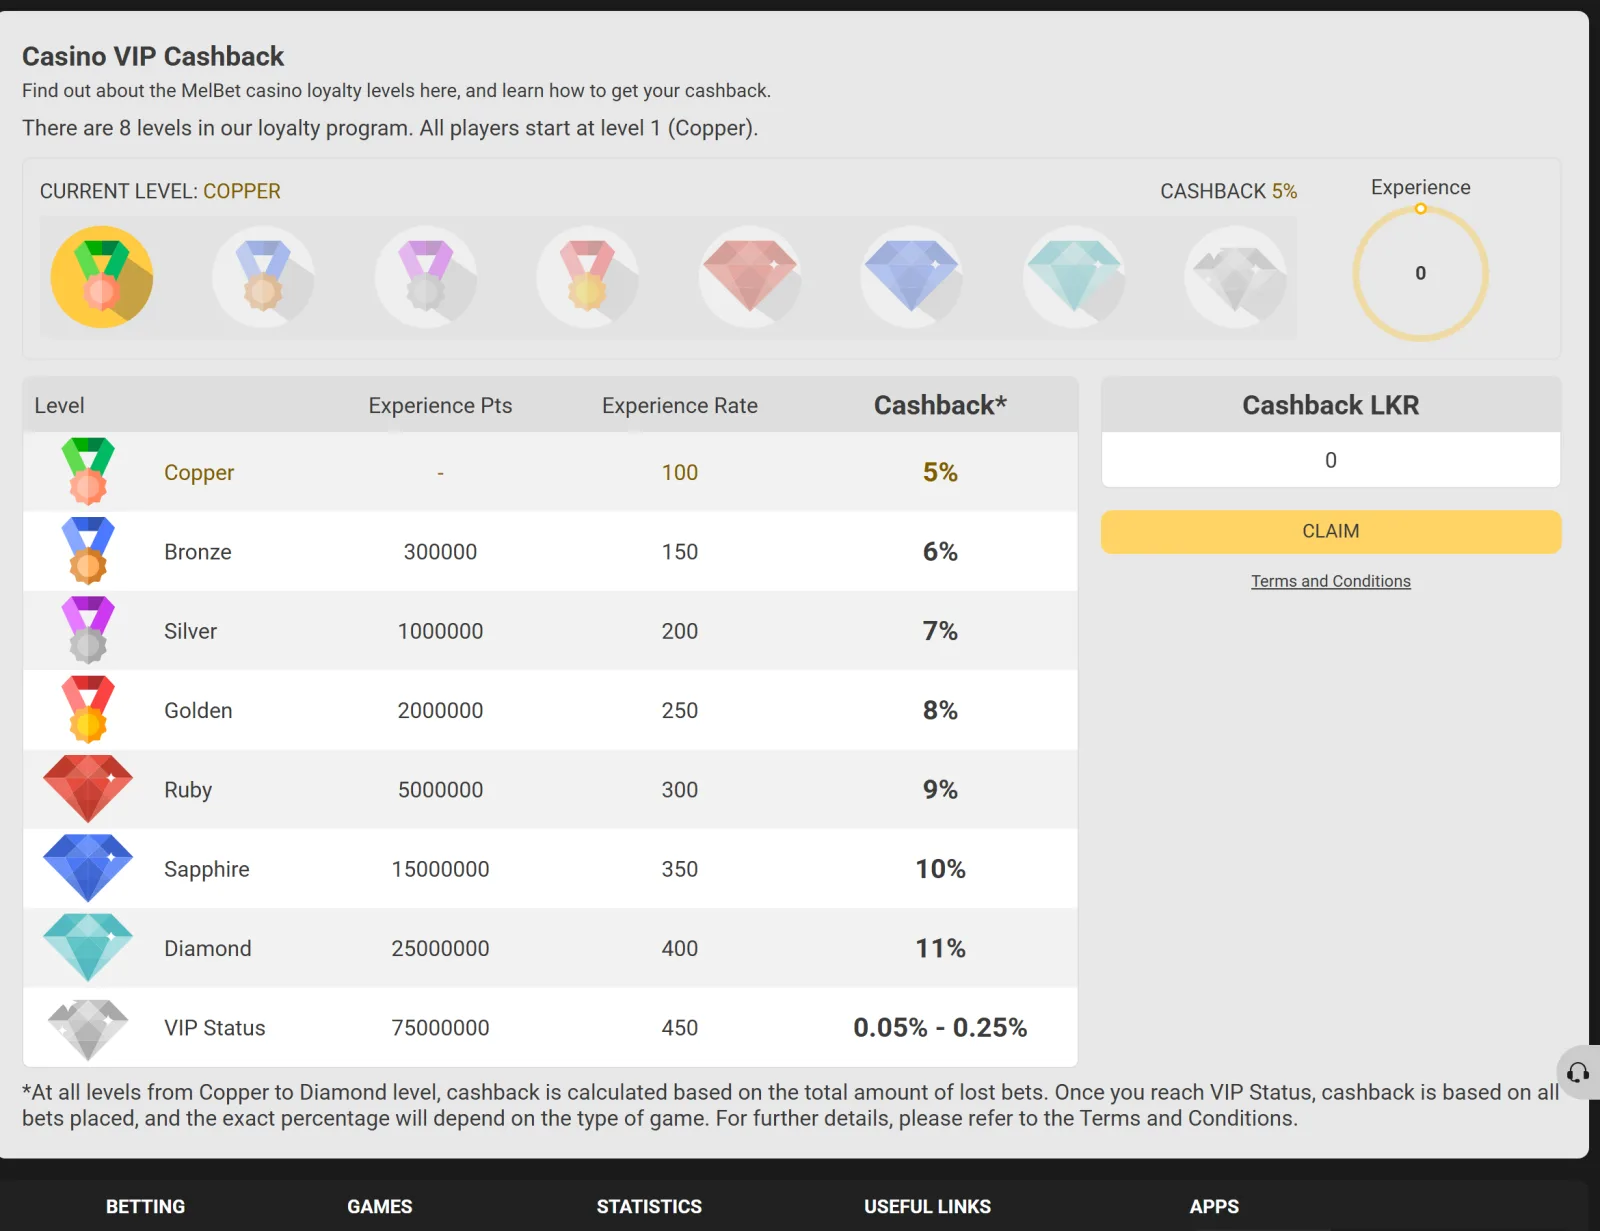Screen dimensions: 1600x1231
Task: Click the Golden level name in the table
Action: (198, 711)
